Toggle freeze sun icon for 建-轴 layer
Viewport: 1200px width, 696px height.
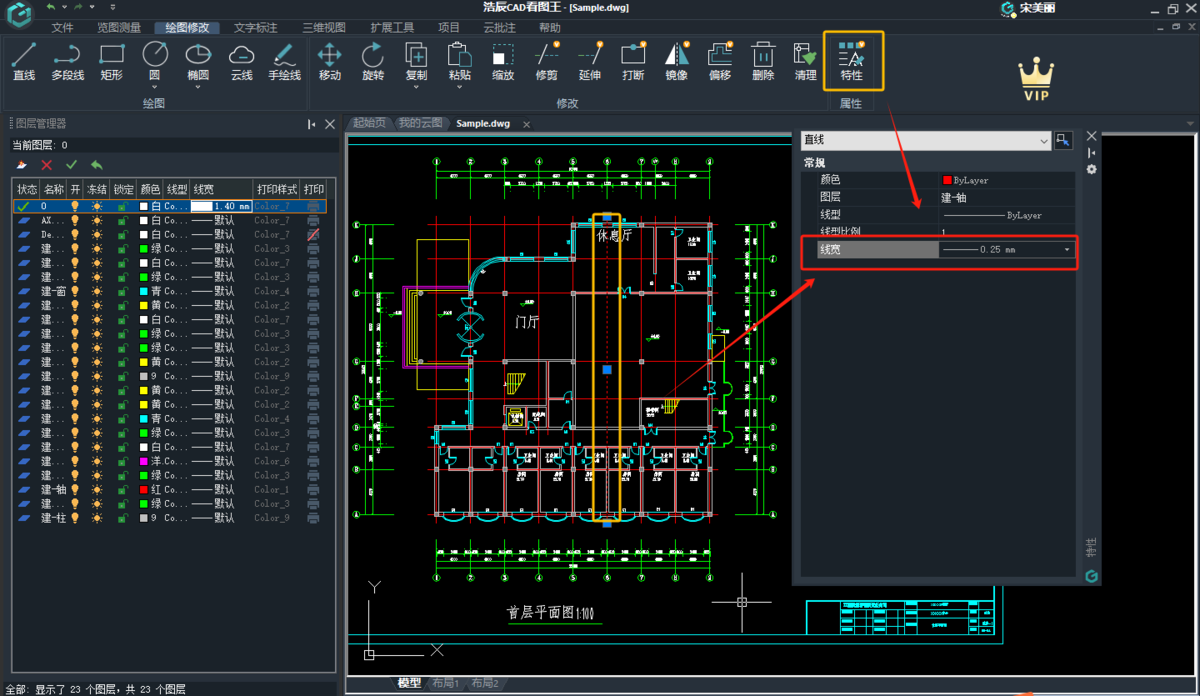[97, 490]
